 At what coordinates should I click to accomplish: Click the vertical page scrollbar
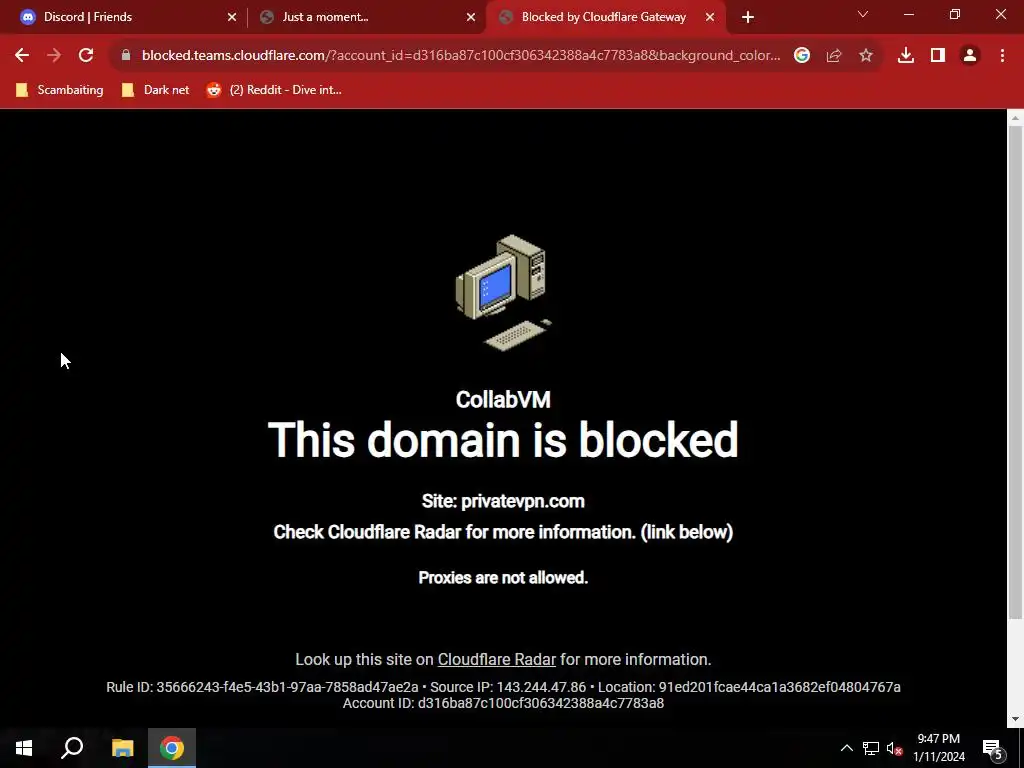[1015, 372]
